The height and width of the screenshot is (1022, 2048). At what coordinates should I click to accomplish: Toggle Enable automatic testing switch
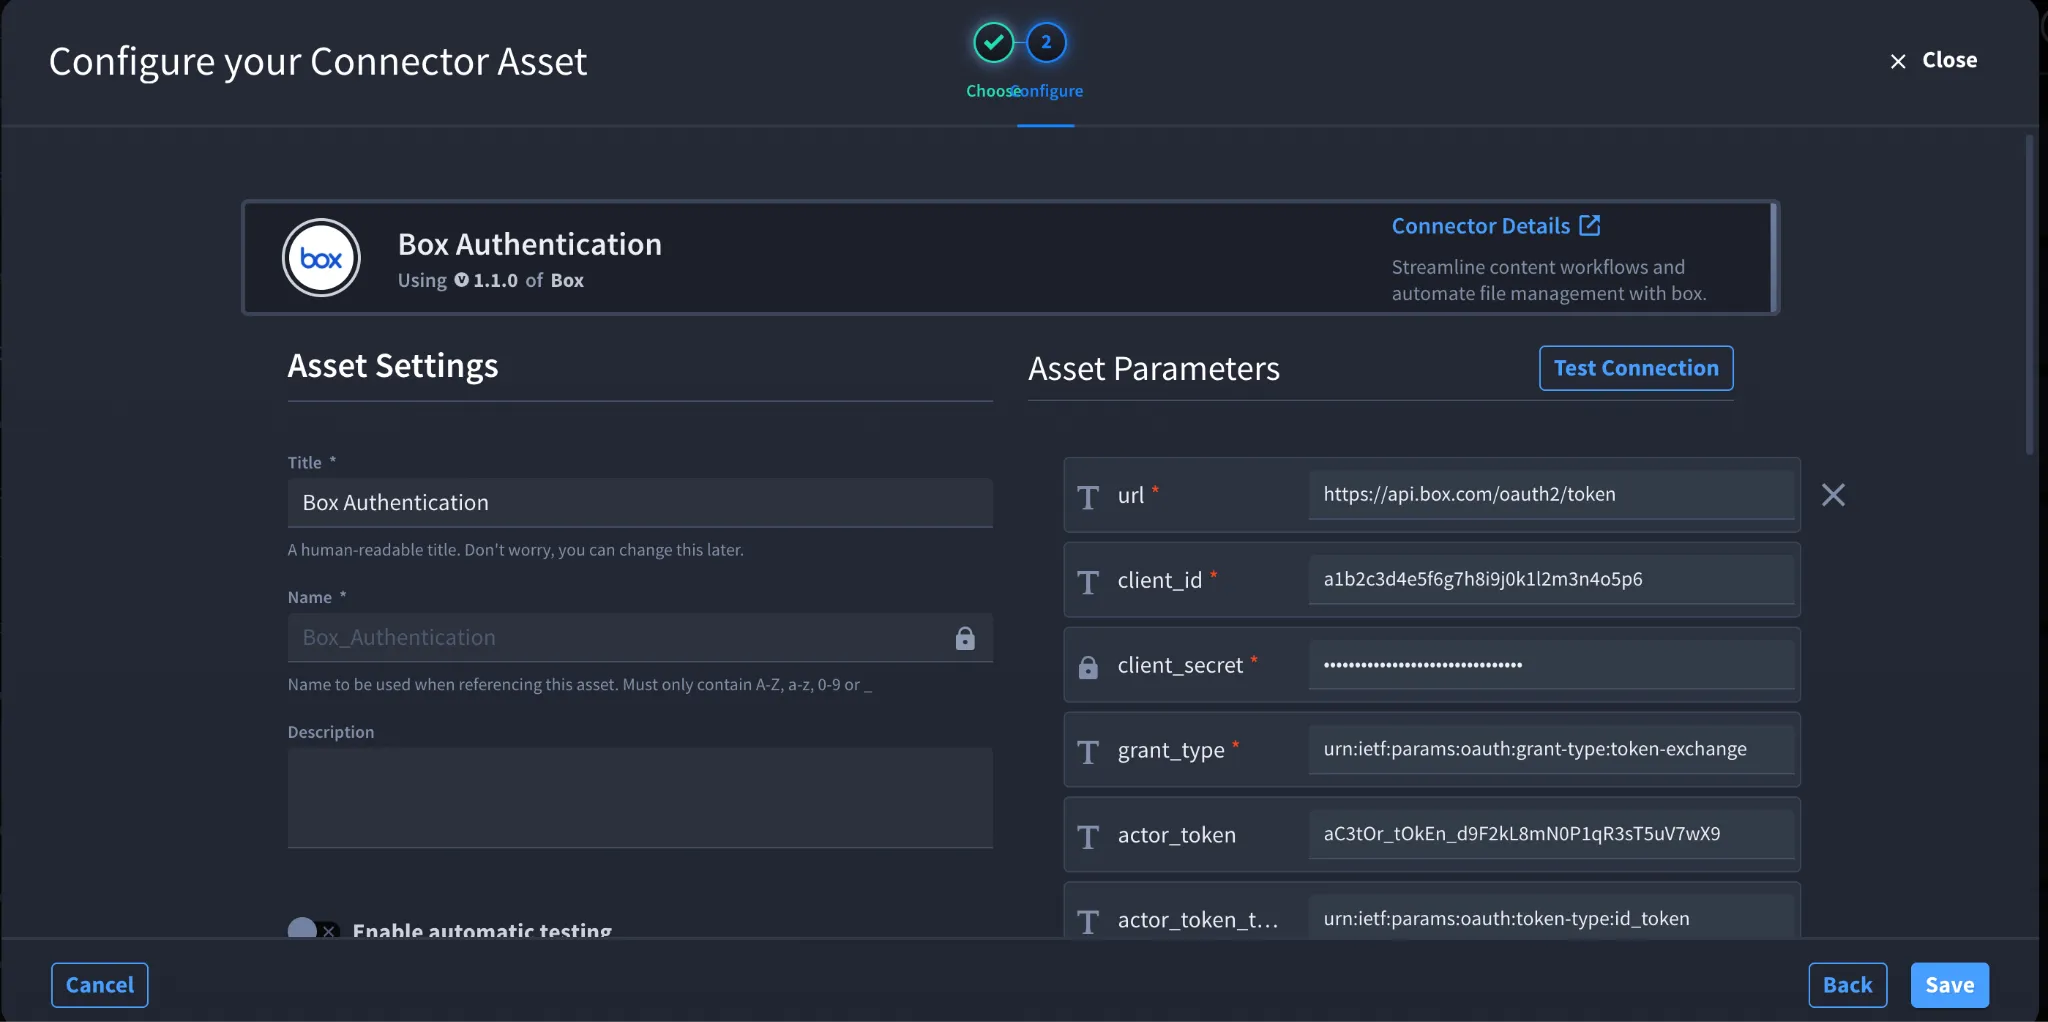[314, 929]
